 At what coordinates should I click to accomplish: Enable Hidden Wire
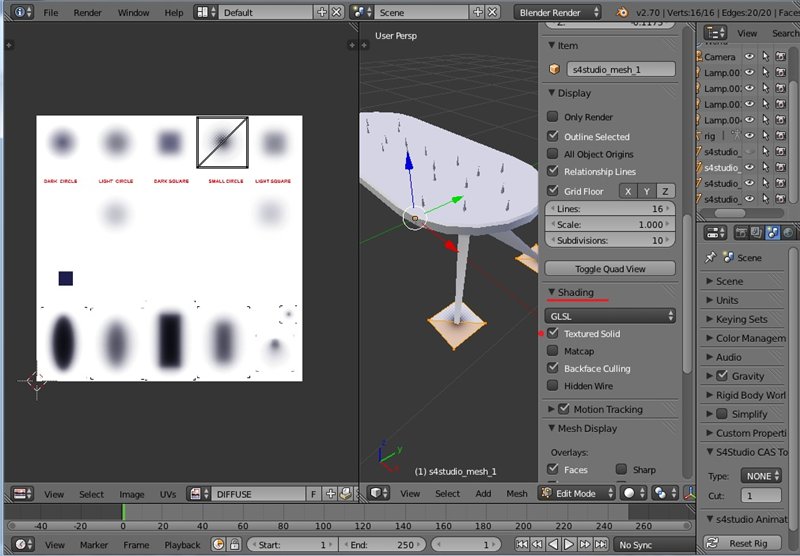tap(553, 385)
